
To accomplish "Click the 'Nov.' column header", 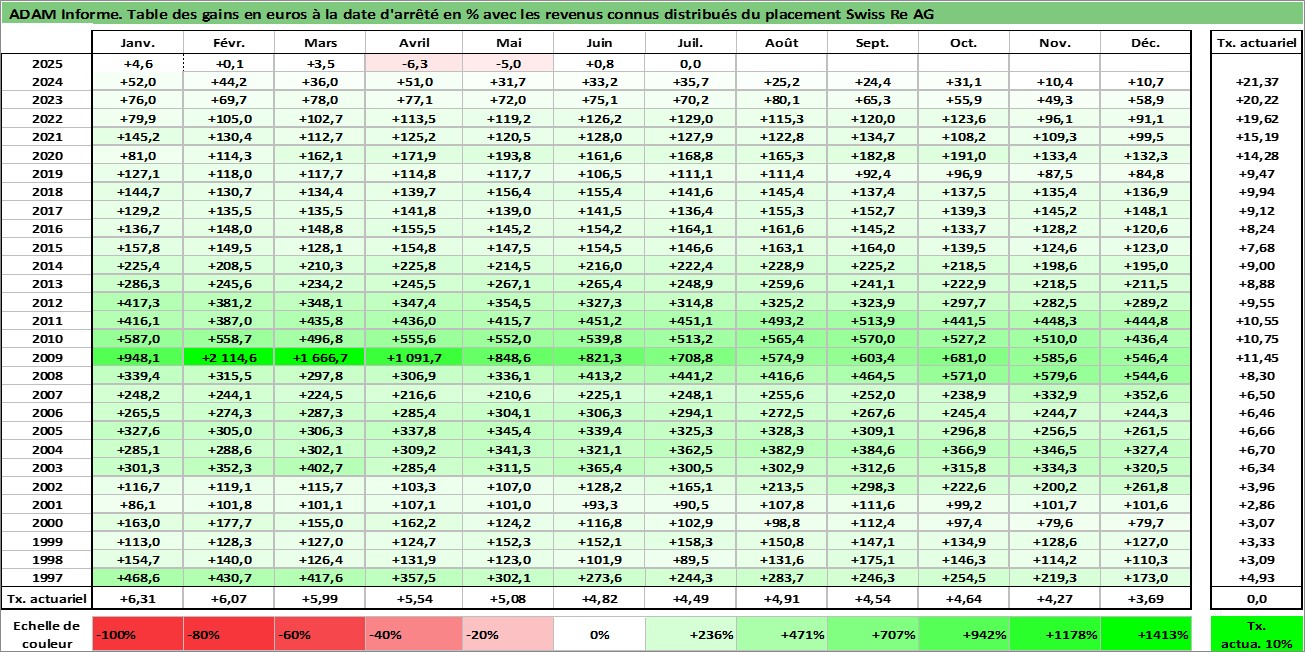I will (x=1055, y=43).
